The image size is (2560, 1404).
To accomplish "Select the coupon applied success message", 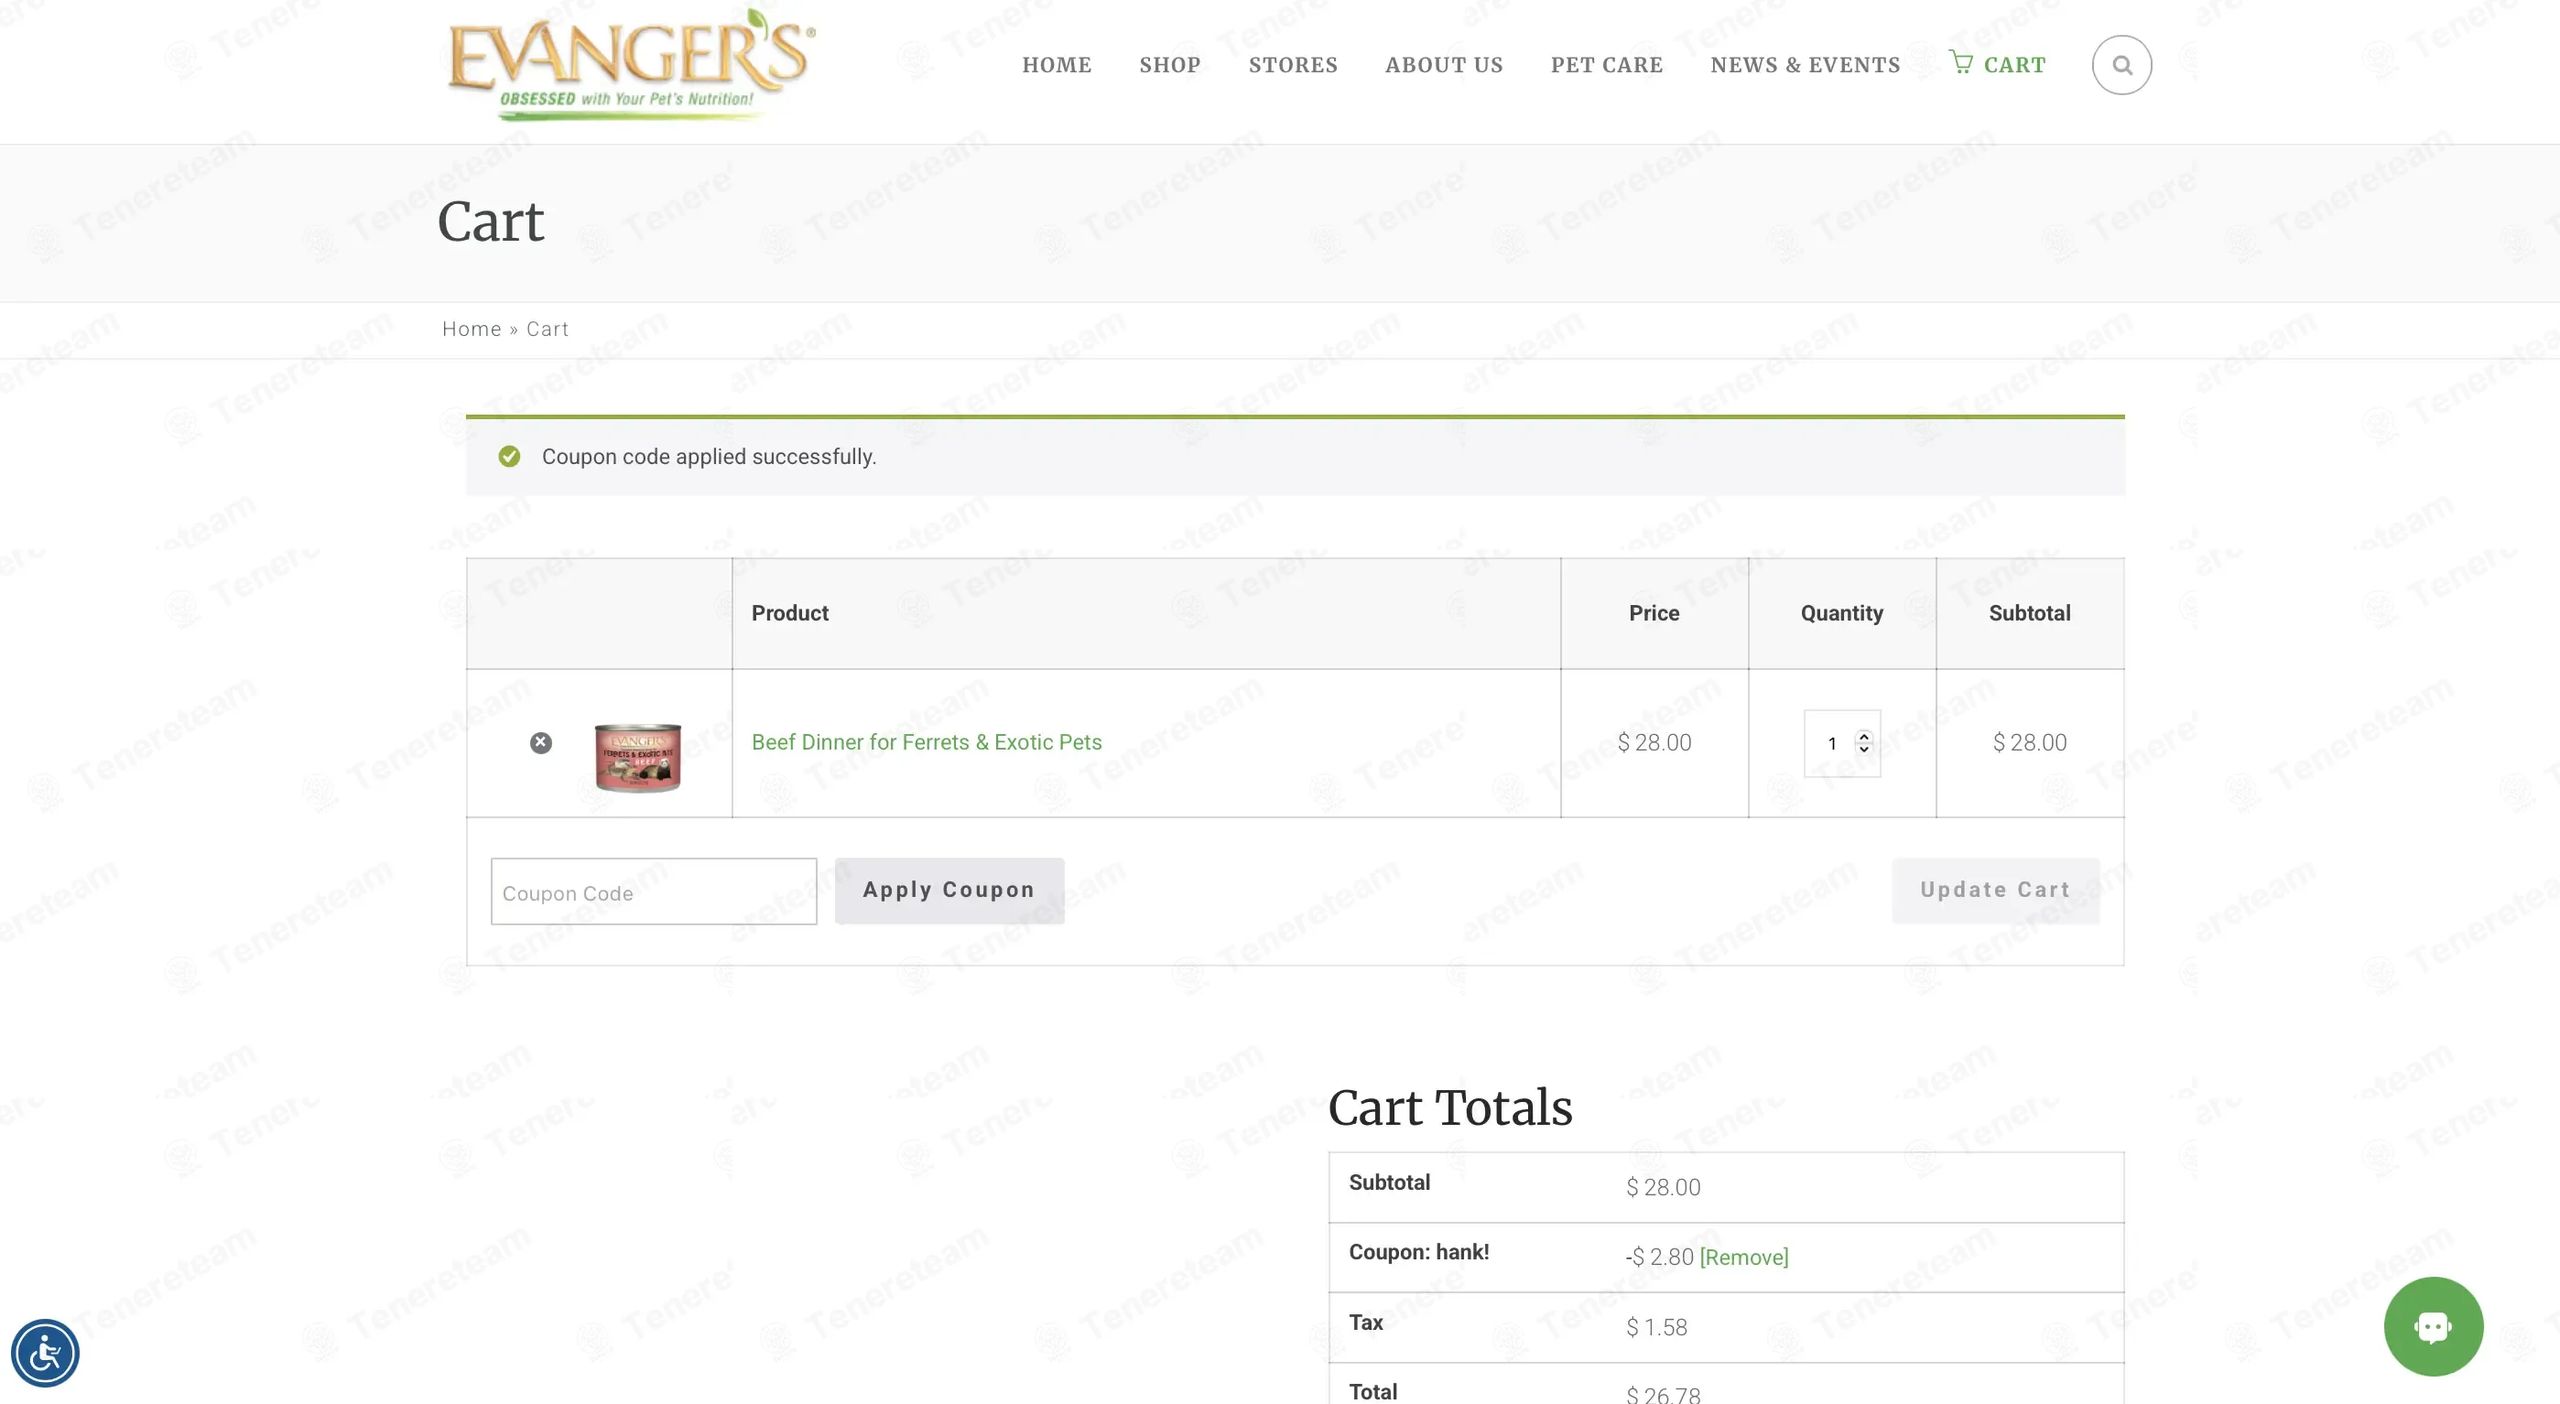I will (x=709, y=456).
